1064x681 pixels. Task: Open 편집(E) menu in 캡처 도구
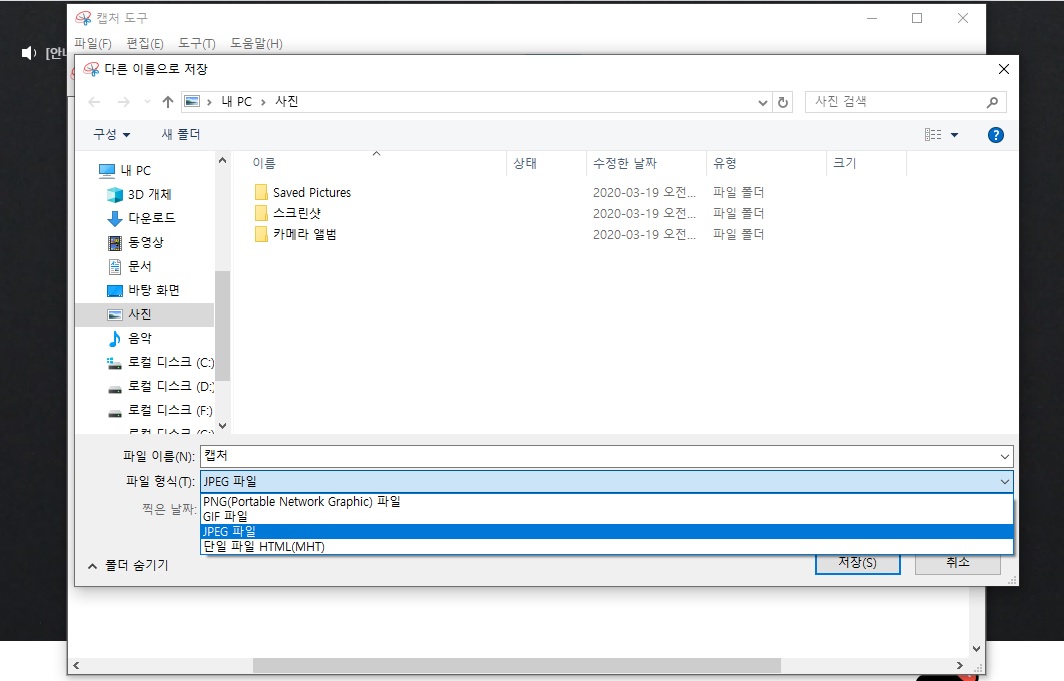coord(145,43)
